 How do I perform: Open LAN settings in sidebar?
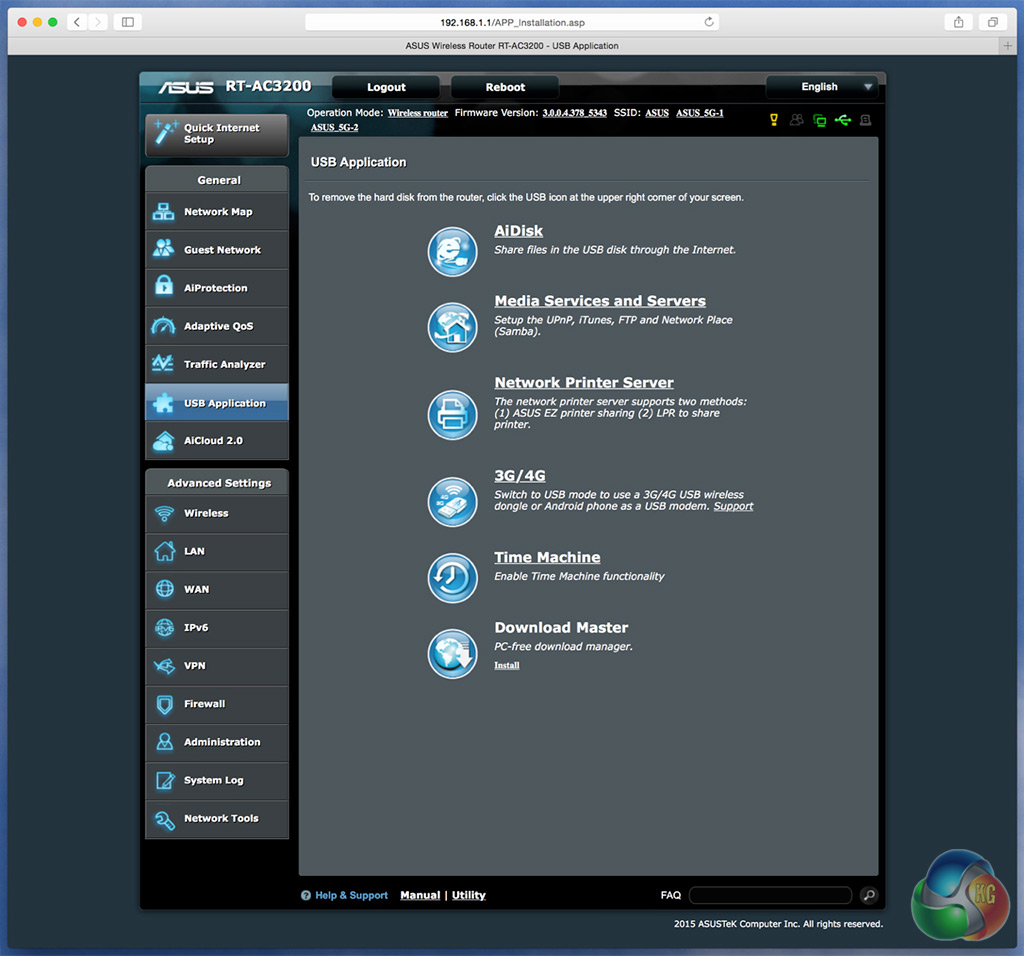217,551
